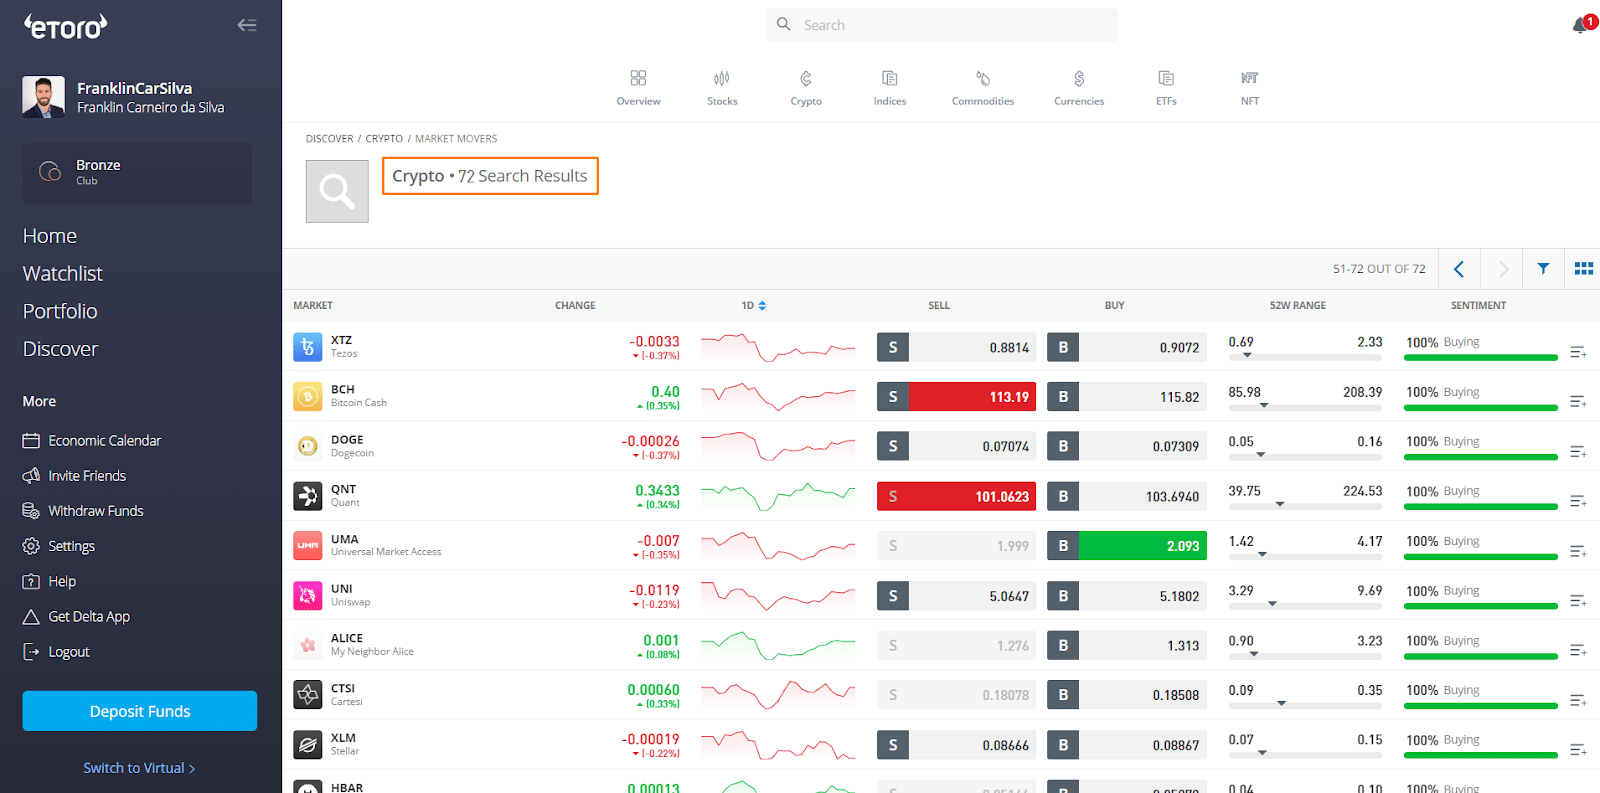Open Economic Calendar

click(x=91, y=441)
